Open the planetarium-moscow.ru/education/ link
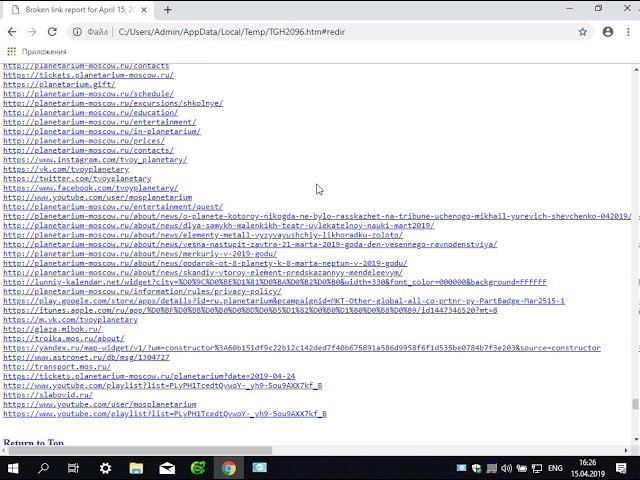The image size is (640, 480). (x=91, y=113)
